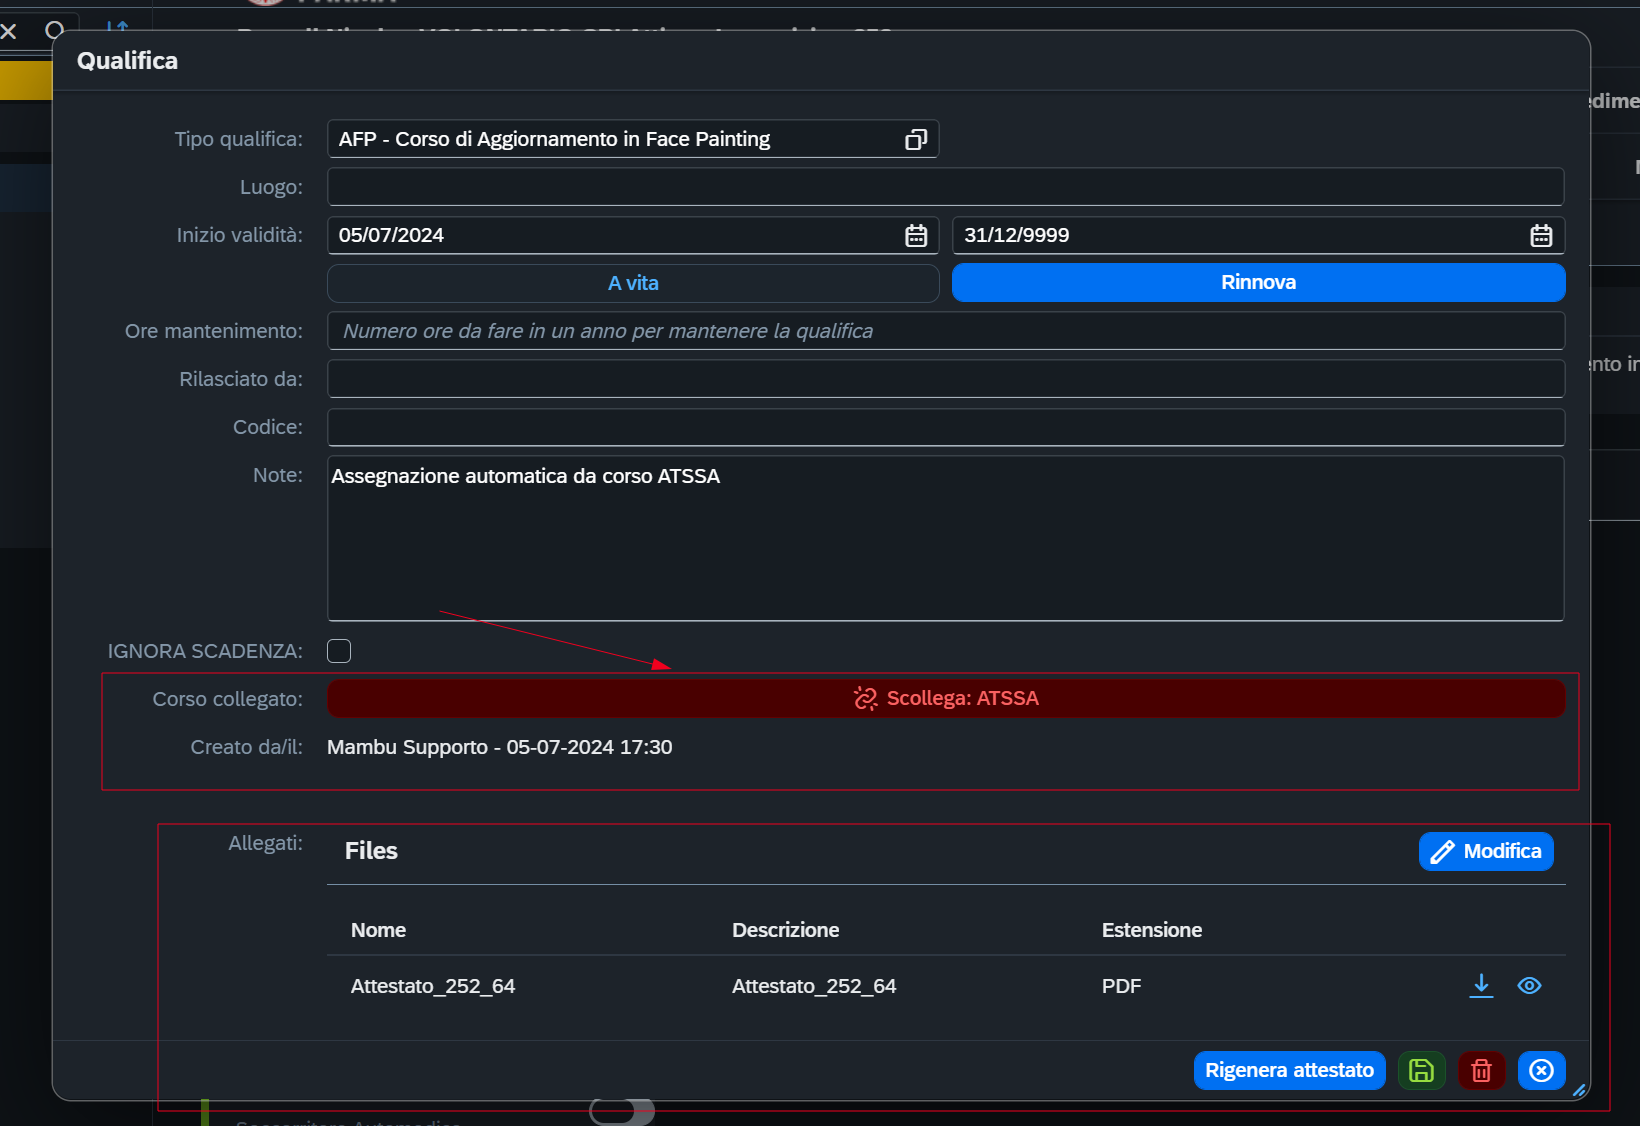This screenshot has height=1126, width=1640.
Task: Unlink the course via Scollega: ATSSA
Action: 946,698
